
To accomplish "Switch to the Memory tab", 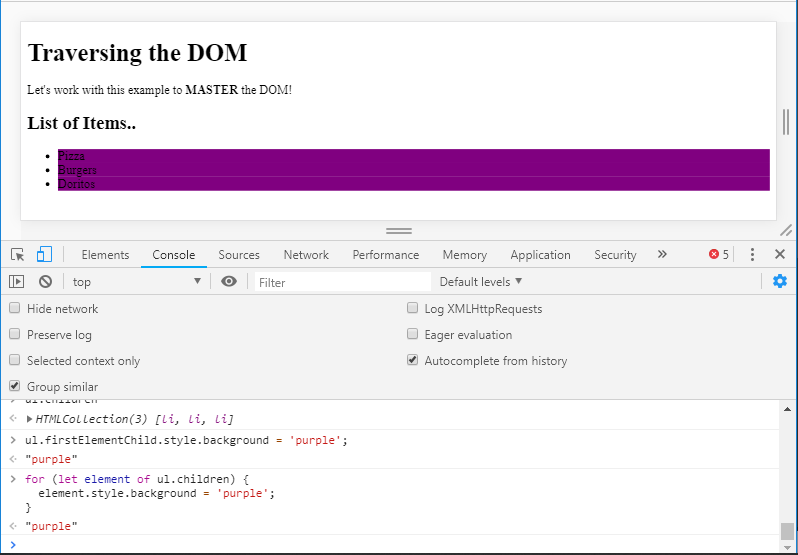I will [x=465, y=255].
